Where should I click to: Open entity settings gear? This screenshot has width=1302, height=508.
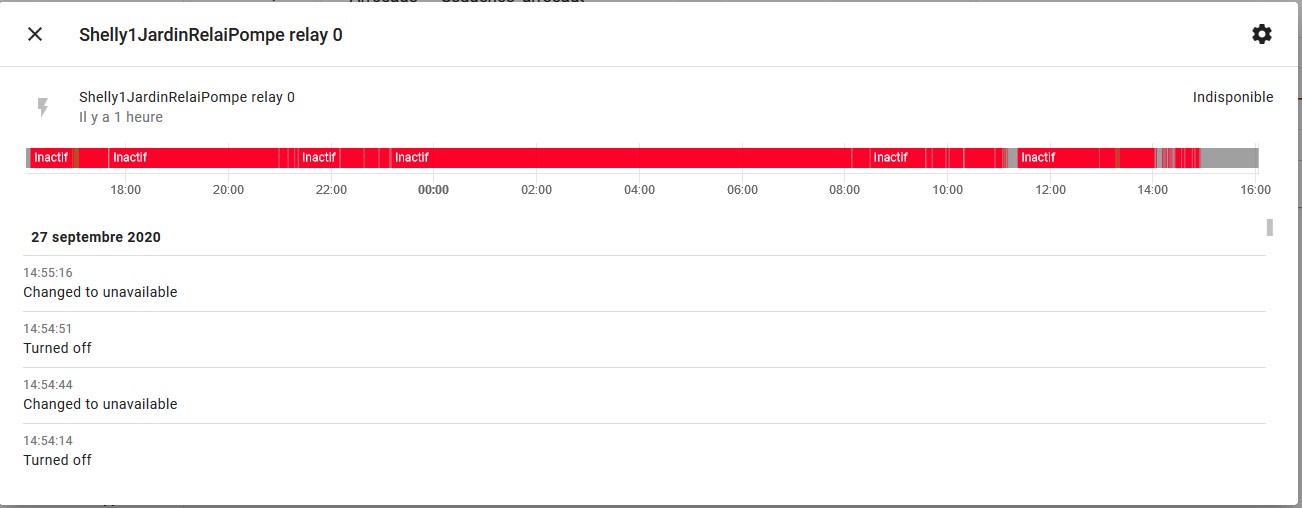click(1262, 34)
